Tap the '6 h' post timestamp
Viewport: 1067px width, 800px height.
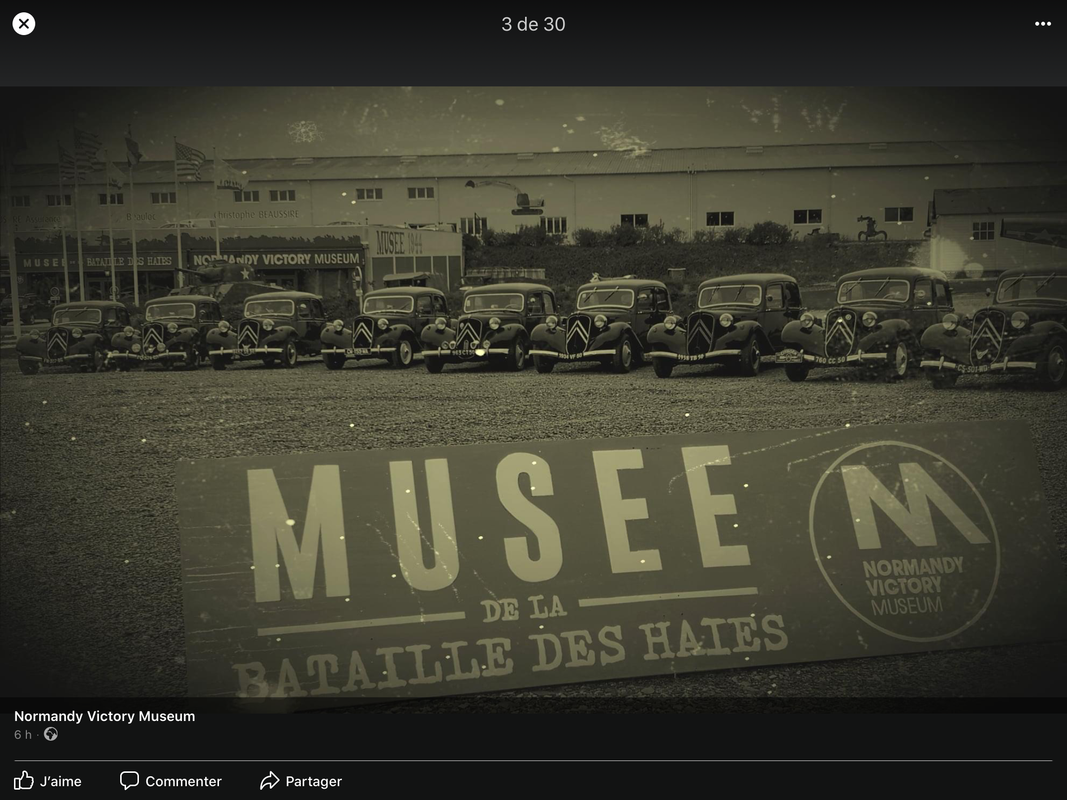click(x=22, y=734)
